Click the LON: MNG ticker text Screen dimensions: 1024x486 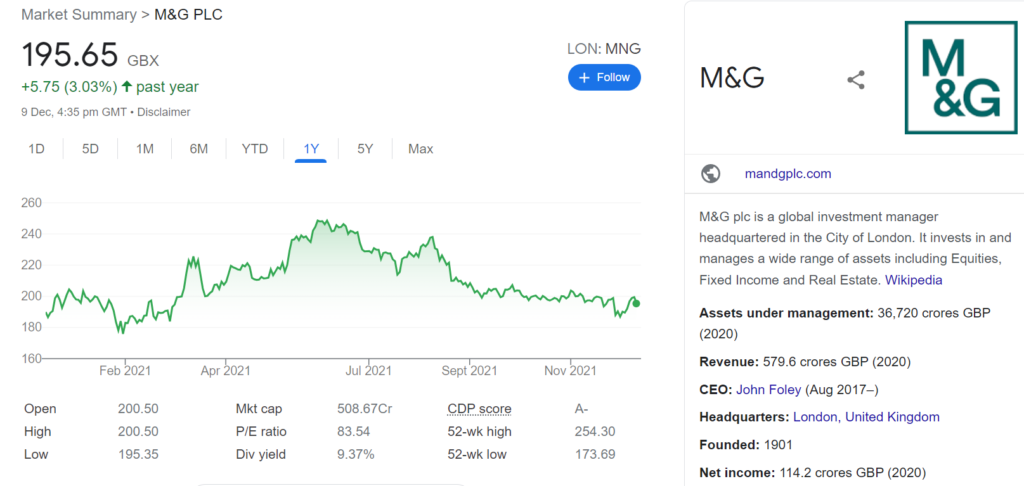pos(604,48)
